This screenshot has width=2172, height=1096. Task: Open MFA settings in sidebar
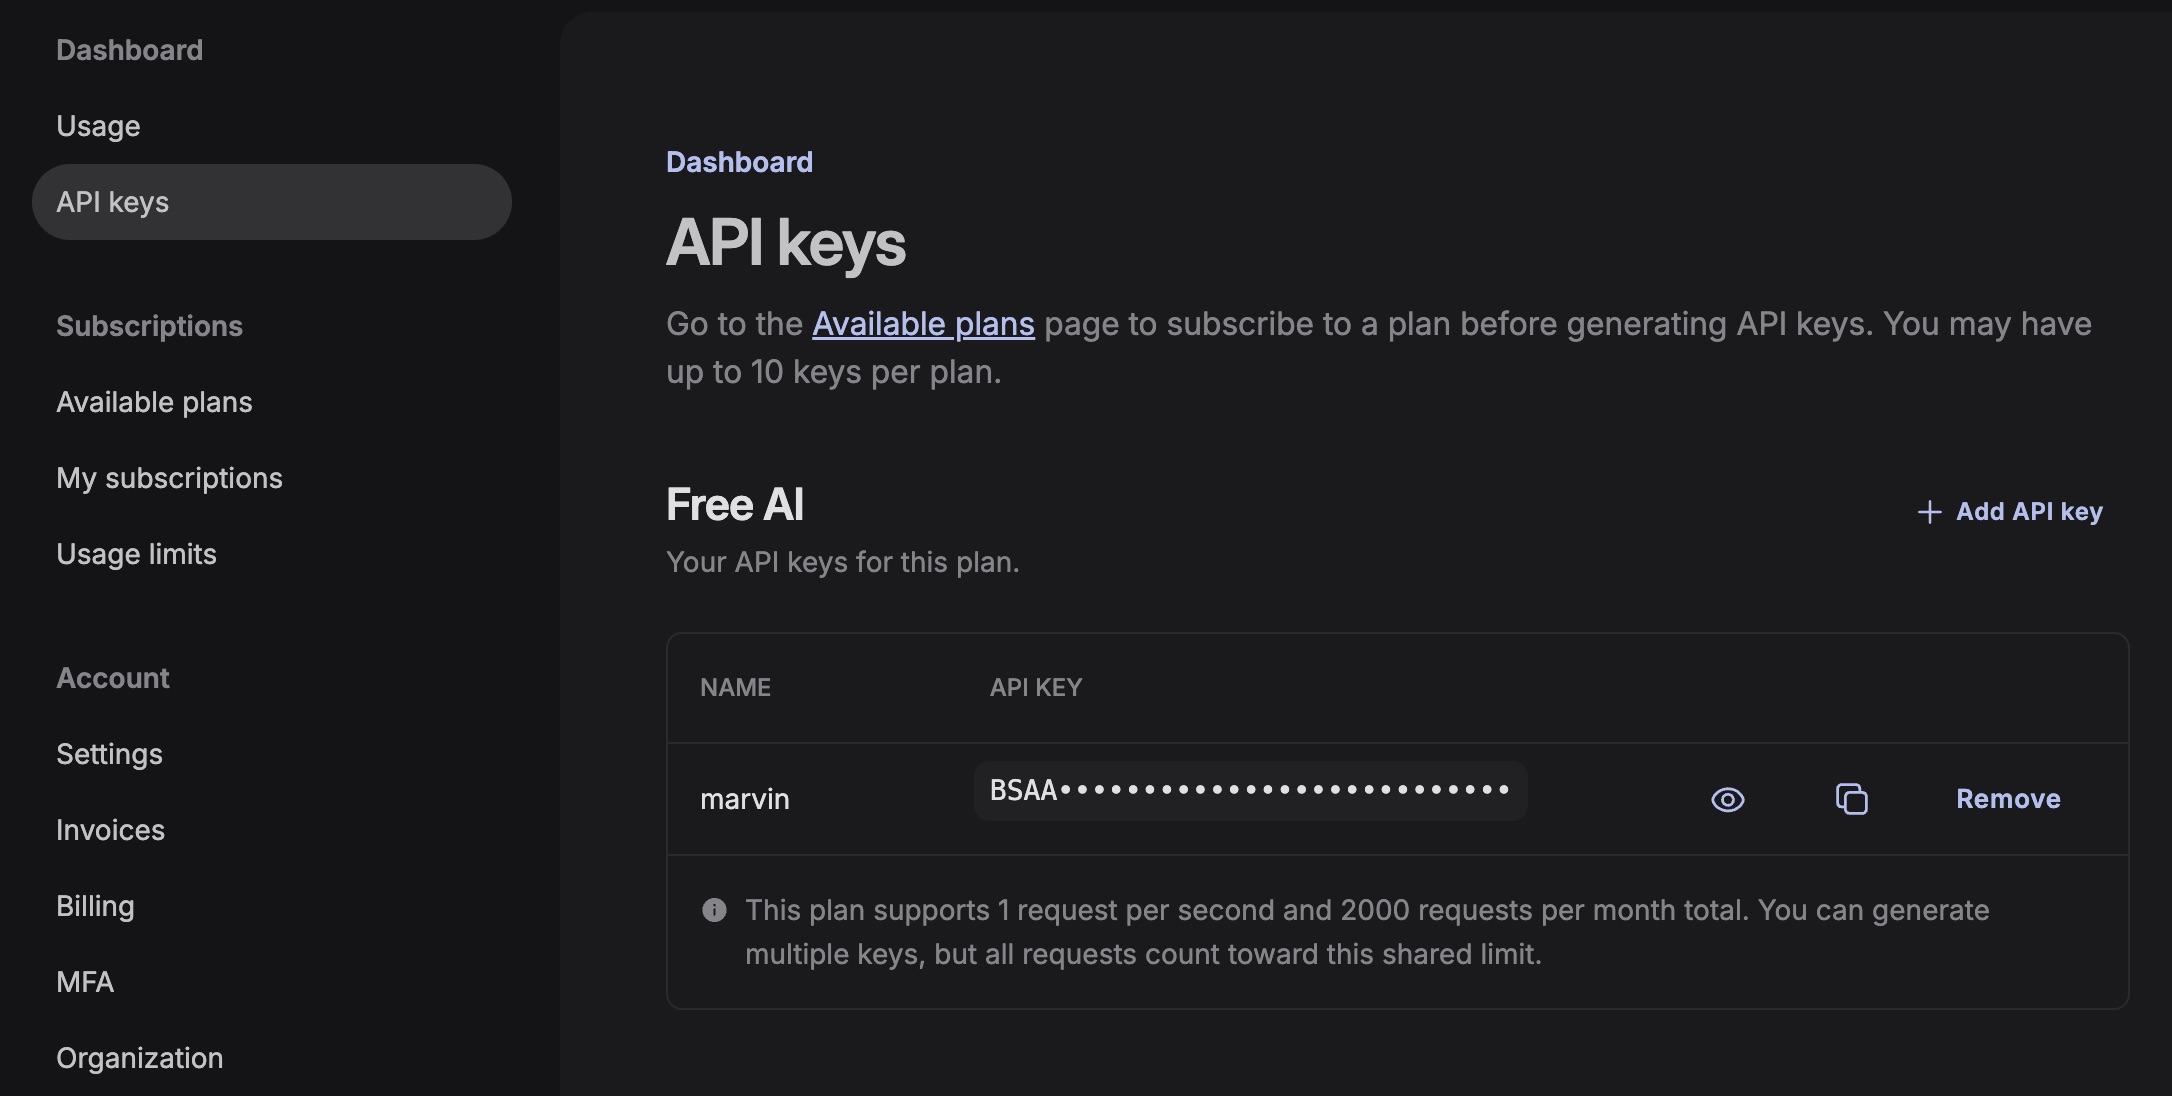point(85,982)
